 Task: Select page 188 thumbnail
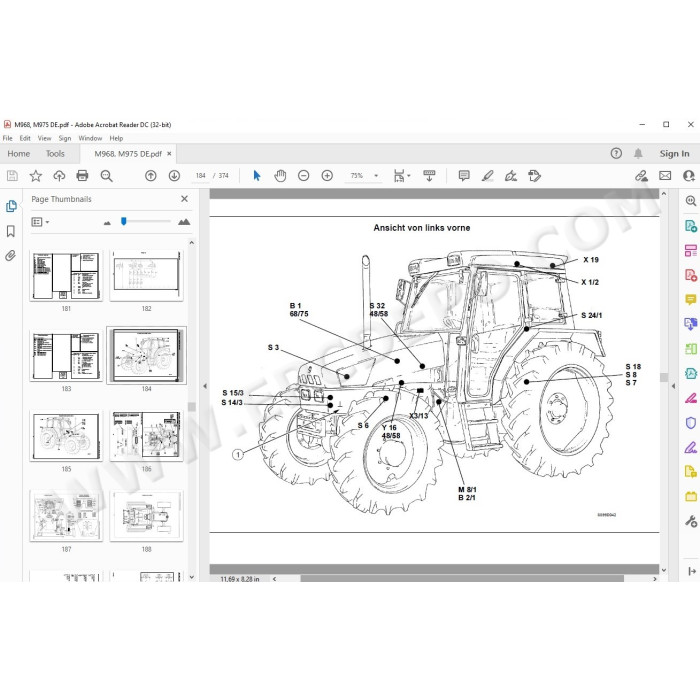coord(146,516)
